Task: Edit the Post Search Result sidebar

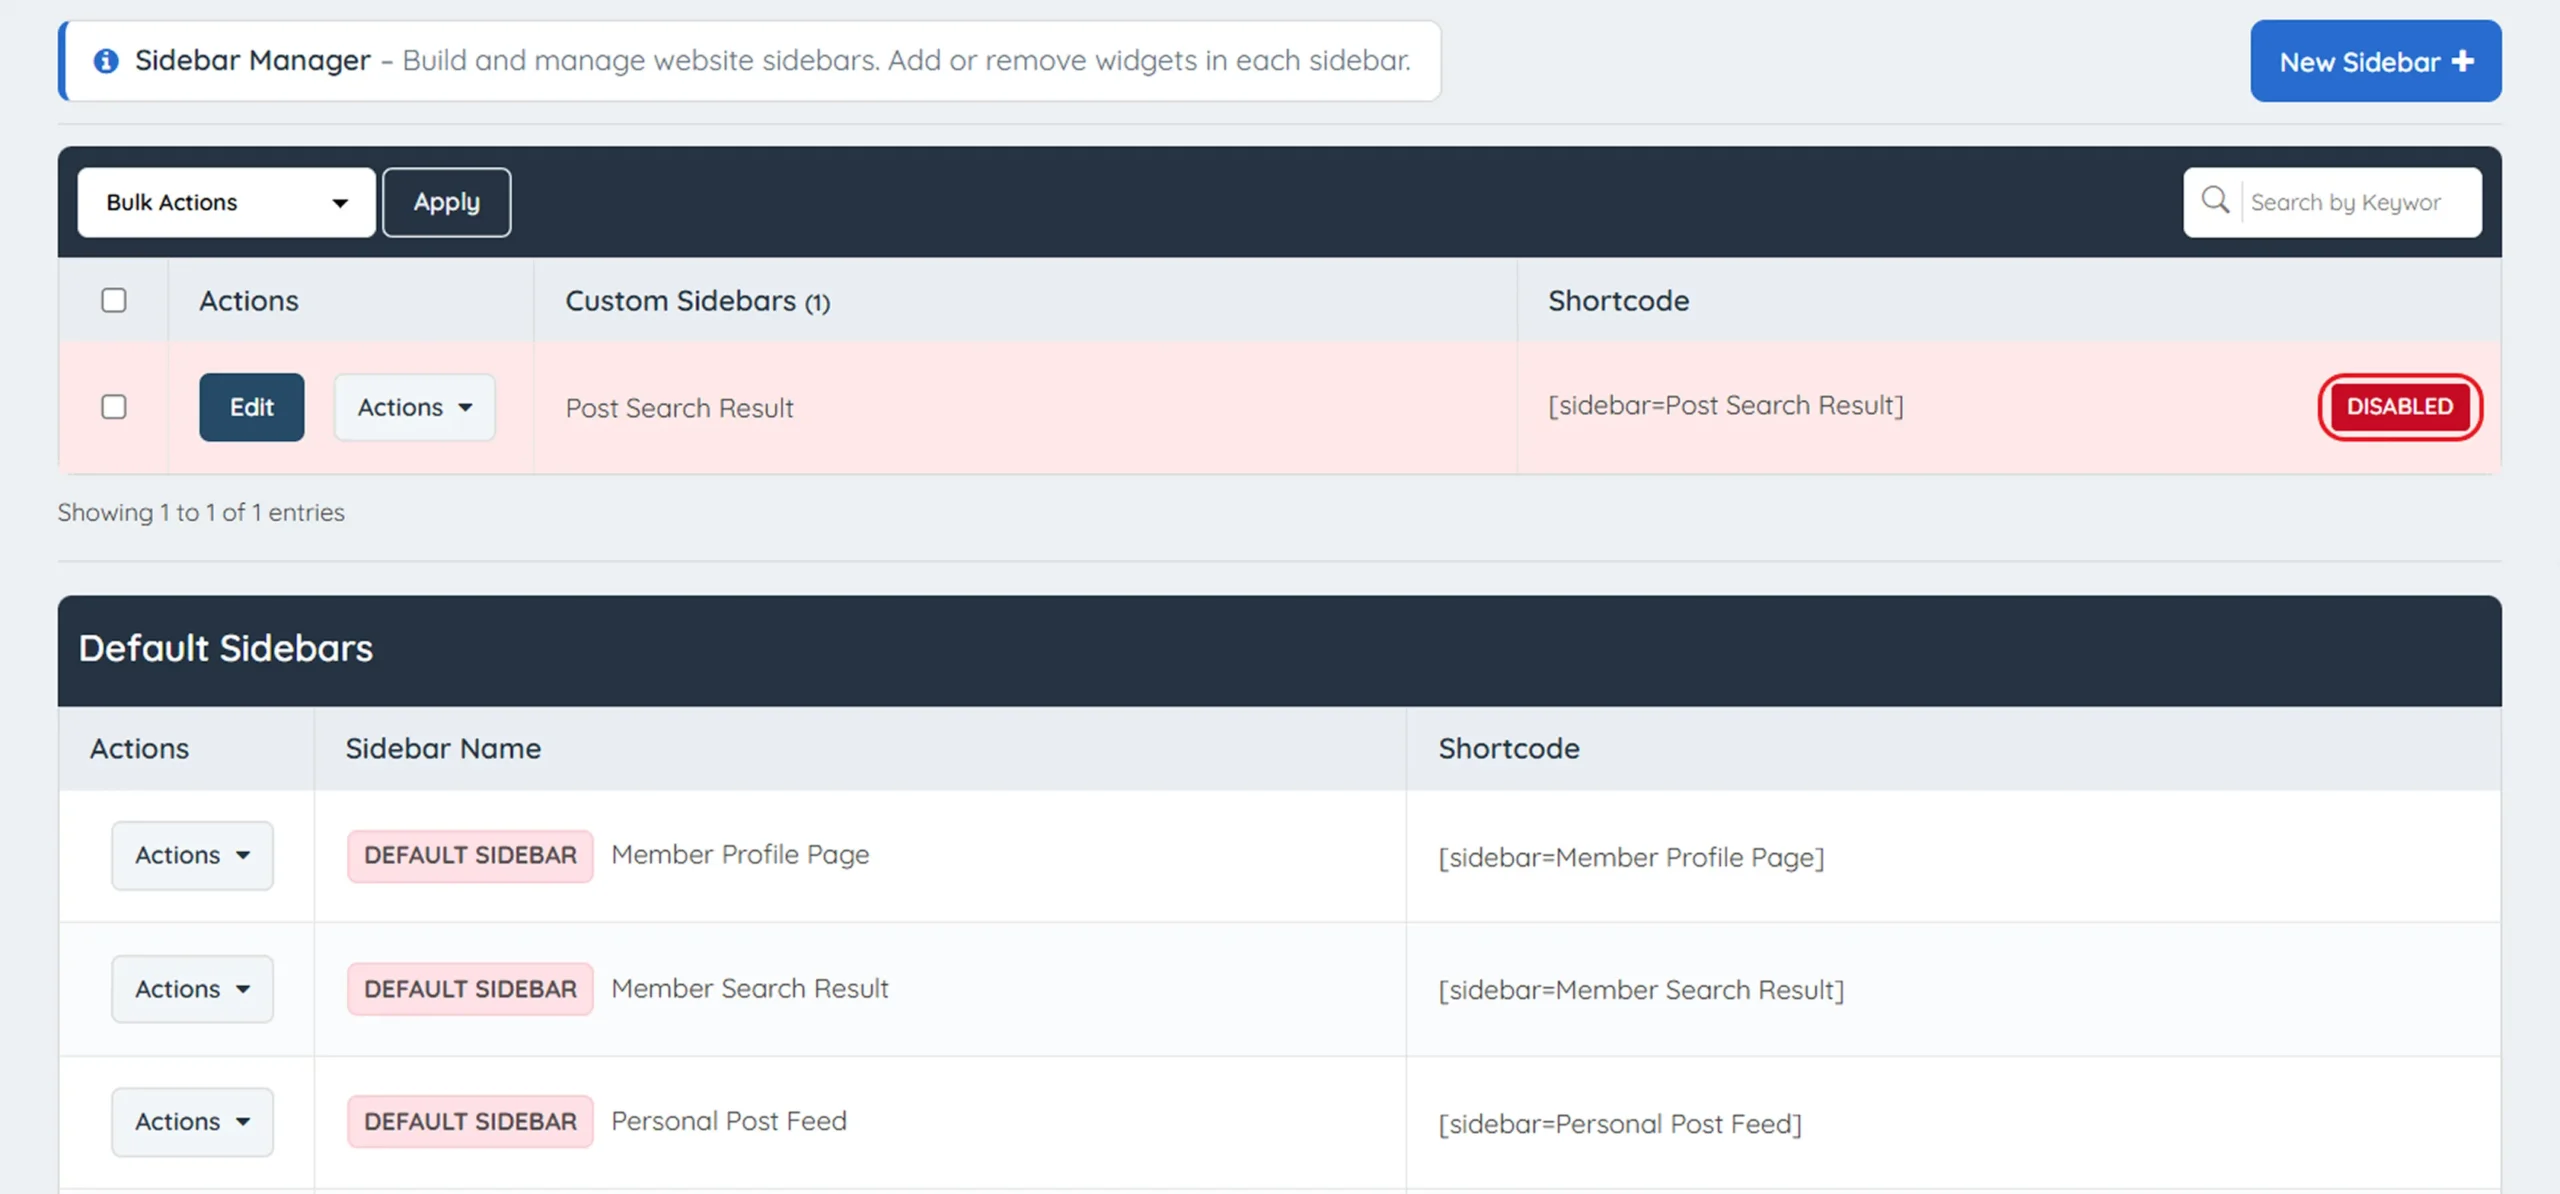Action: pos(251,407)
